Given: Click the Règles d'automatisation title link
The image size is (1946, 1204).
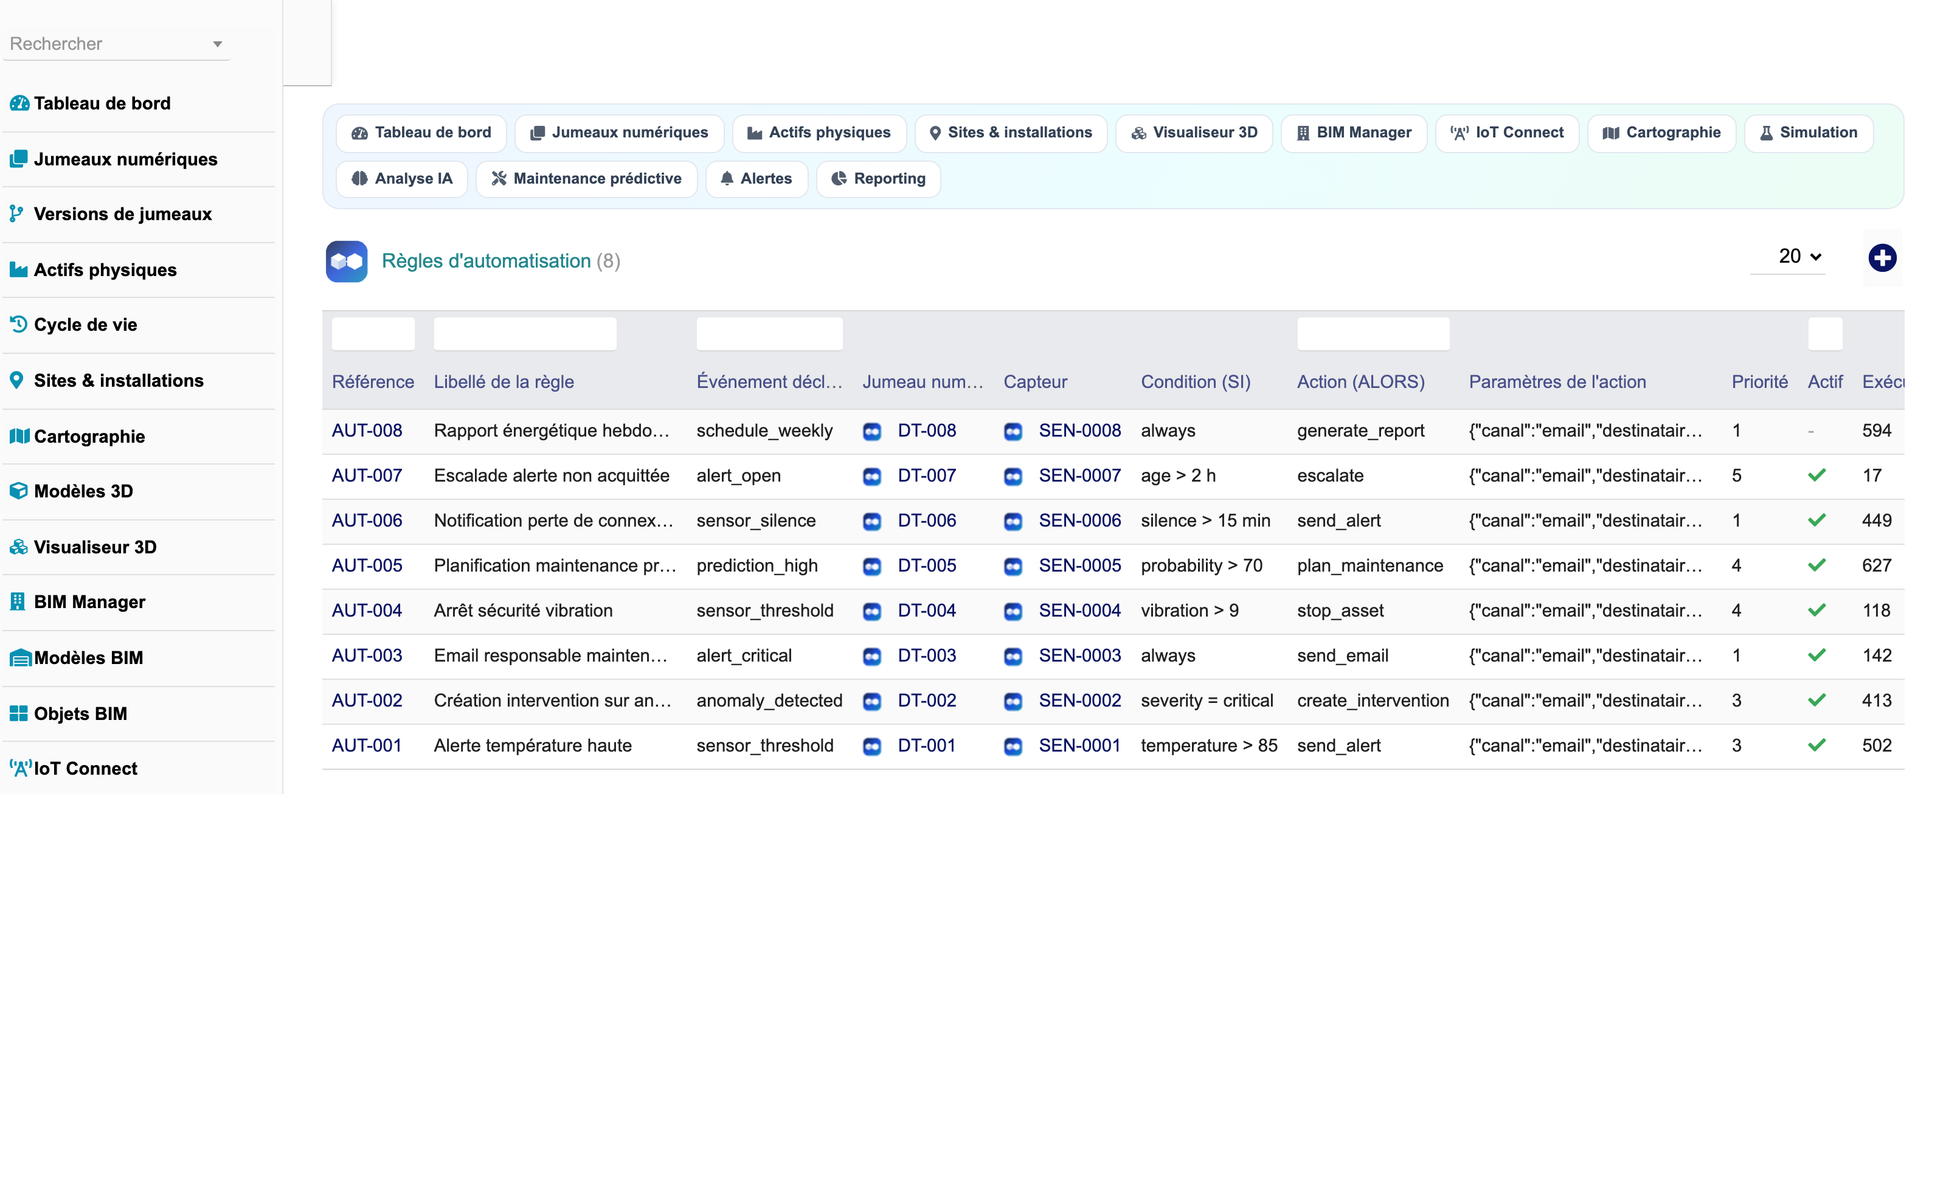Looking at the screenshot, I should [486, 261].
